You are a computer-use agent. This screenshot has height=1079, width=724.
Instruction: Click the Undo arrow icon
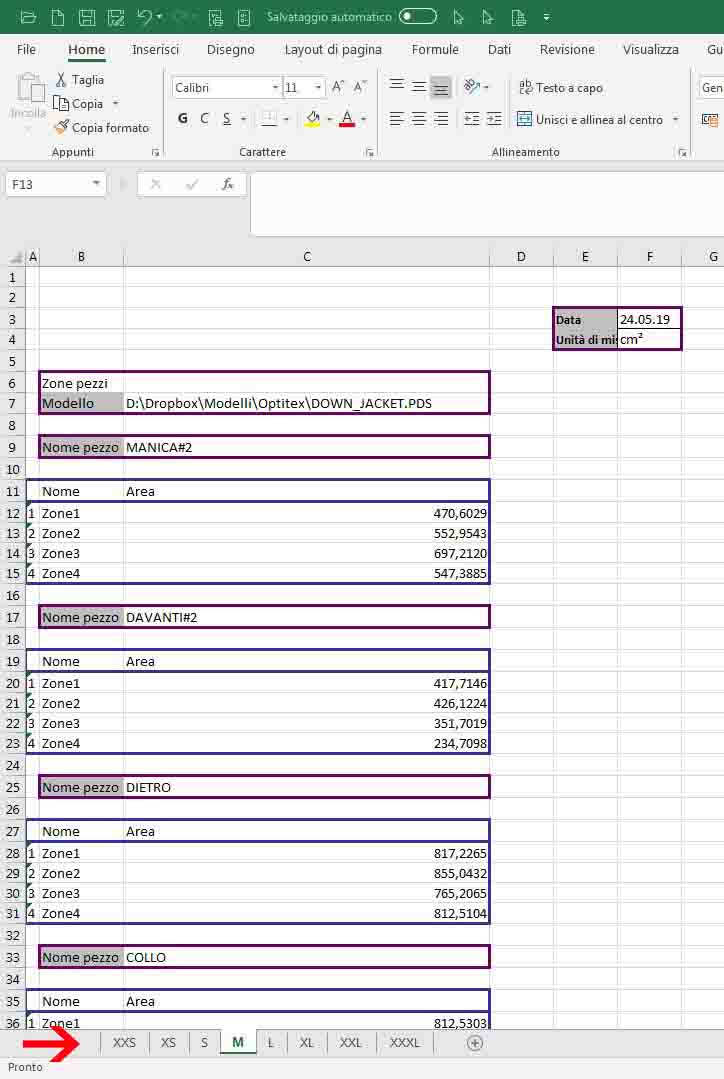pos(145,17)
